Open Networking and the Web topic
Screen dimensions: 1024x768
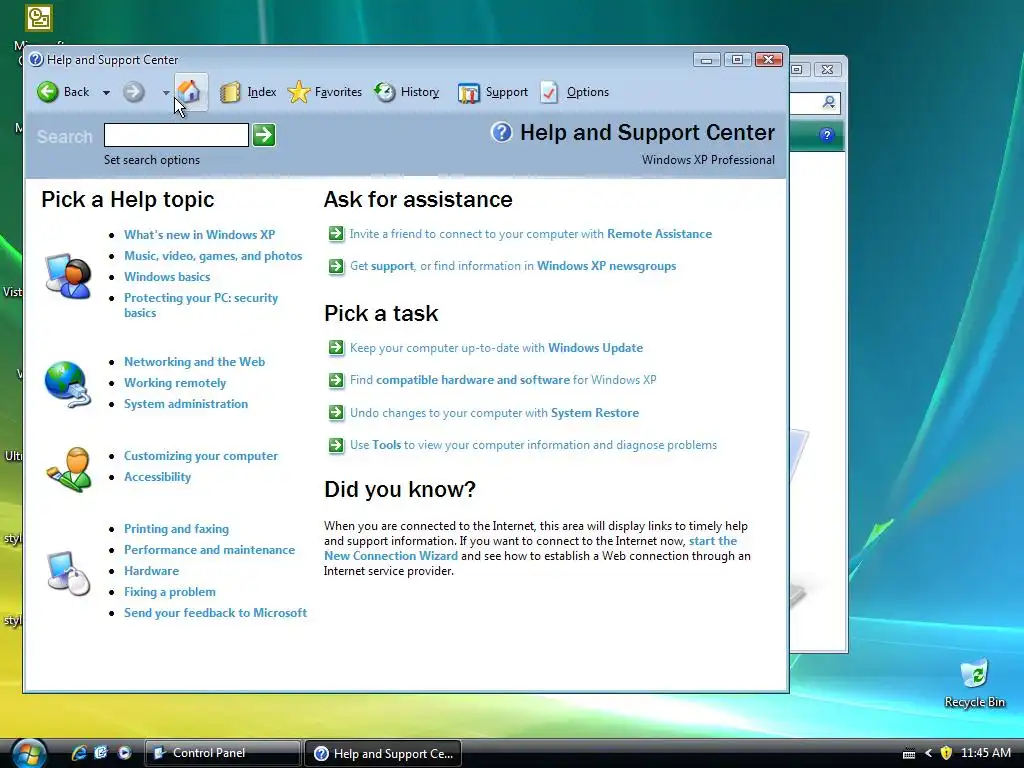coord(195,362)
